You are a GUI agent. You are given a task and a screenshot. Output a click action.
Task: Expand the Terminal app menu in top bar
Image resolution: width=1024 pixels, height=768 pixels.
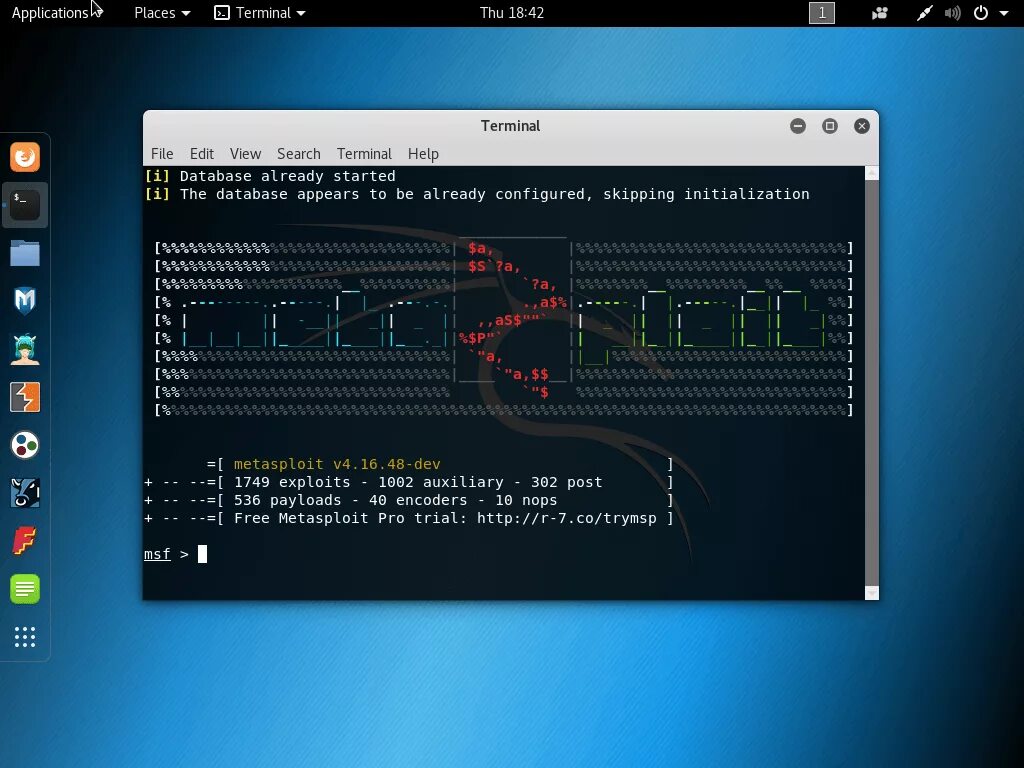click(260, 13)
